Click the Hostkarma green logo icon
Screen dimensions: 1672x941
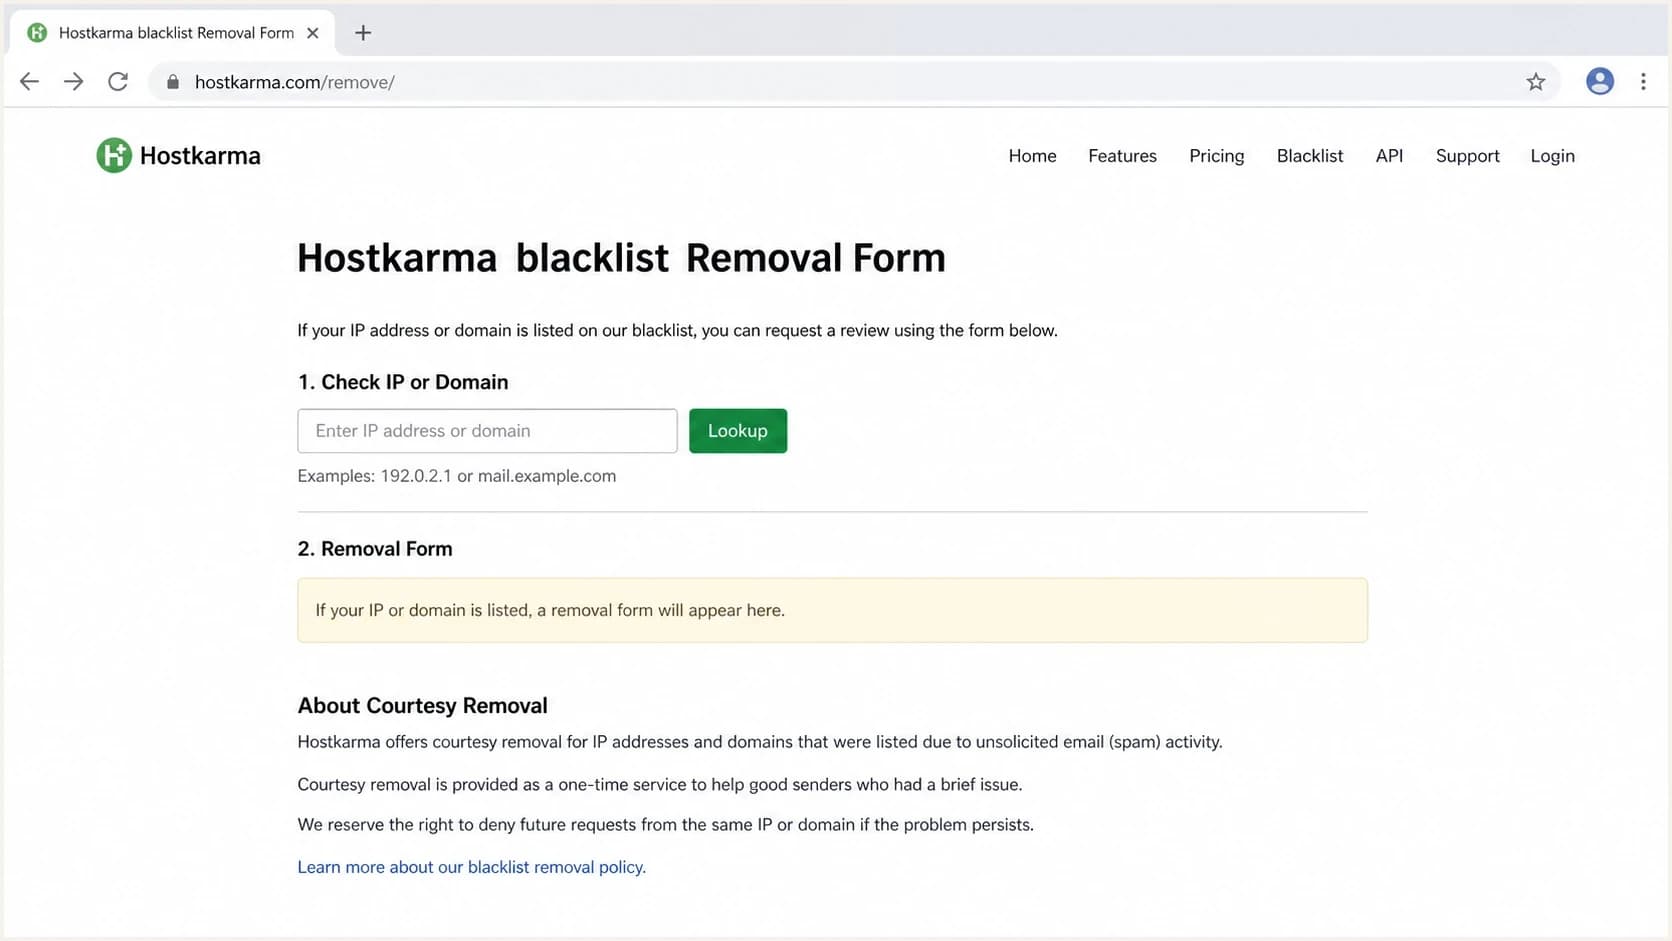tap(114, 155)
